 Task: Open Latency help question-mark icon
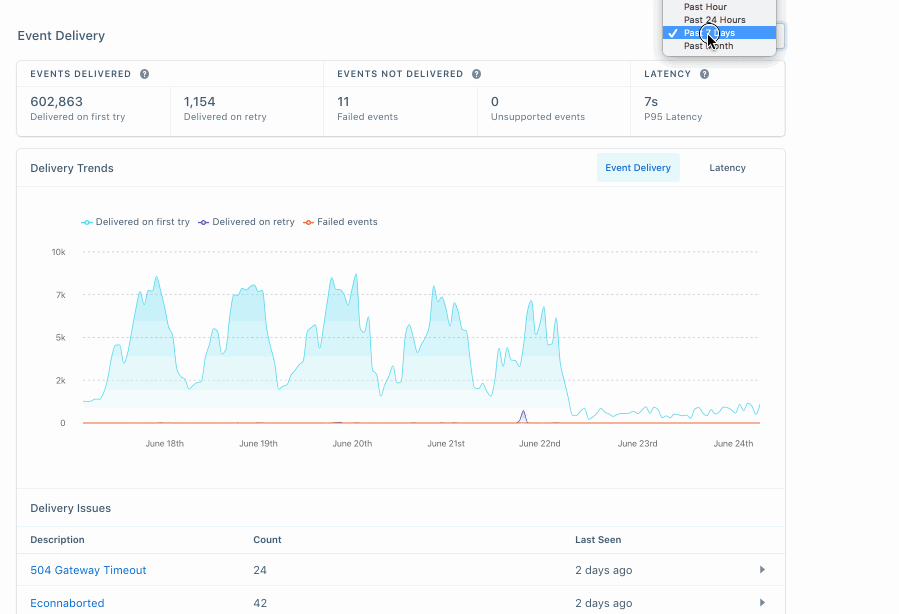704,74
